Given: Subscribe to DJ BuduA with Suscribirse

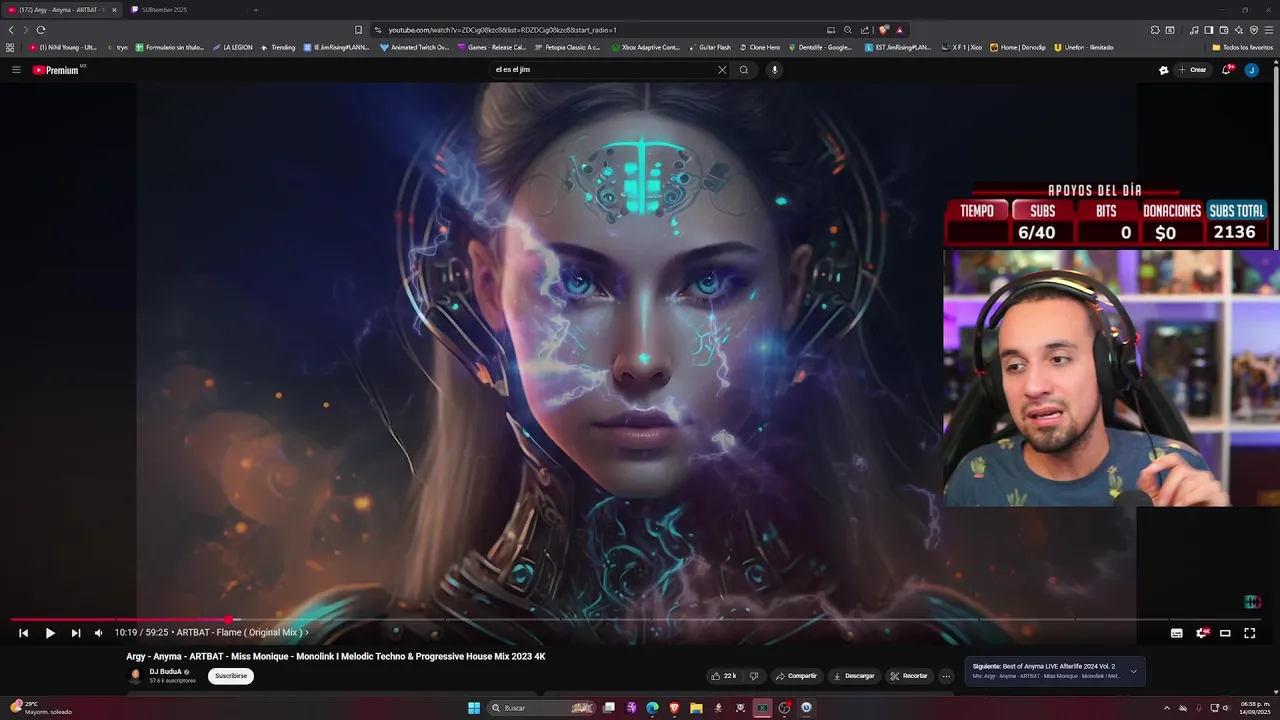Looking at the screenshot, I should (231, 676).
